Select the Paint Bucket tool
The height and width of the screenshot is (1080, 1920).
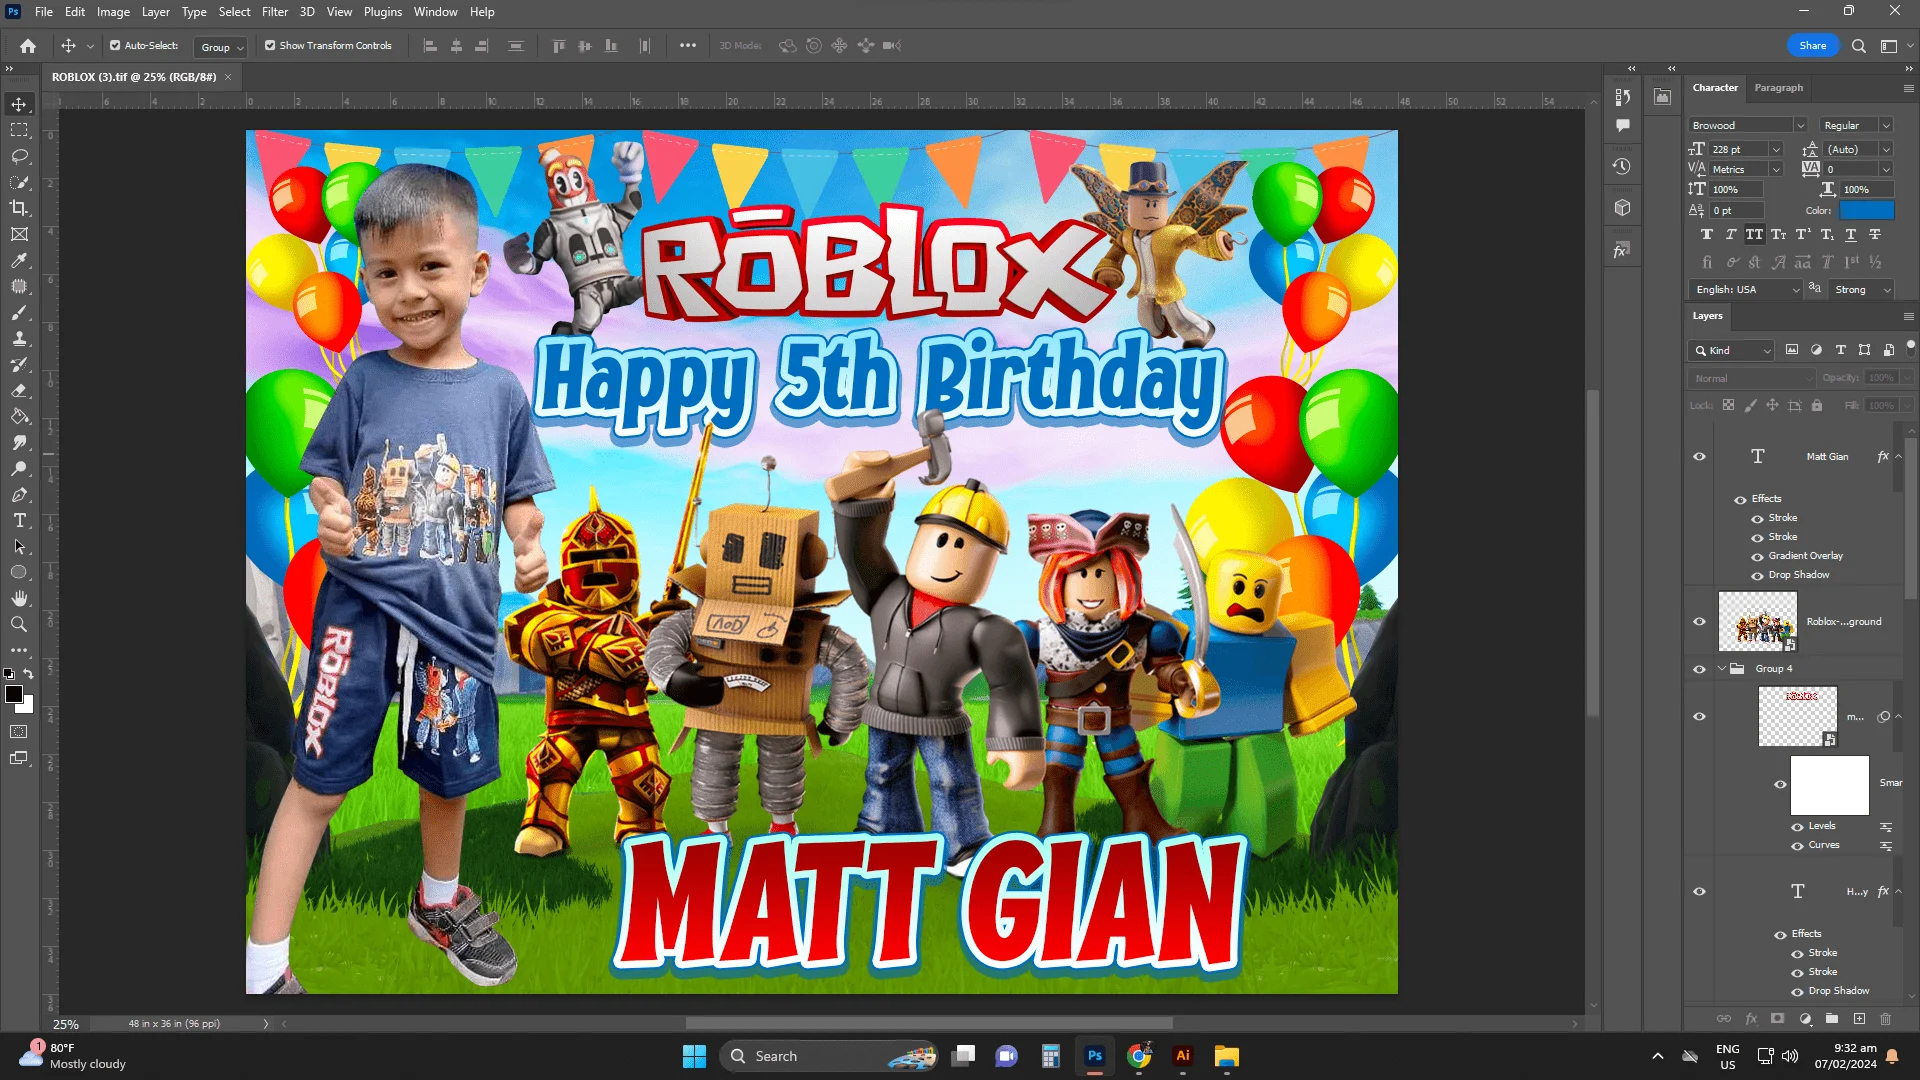[x=19, y=417]
